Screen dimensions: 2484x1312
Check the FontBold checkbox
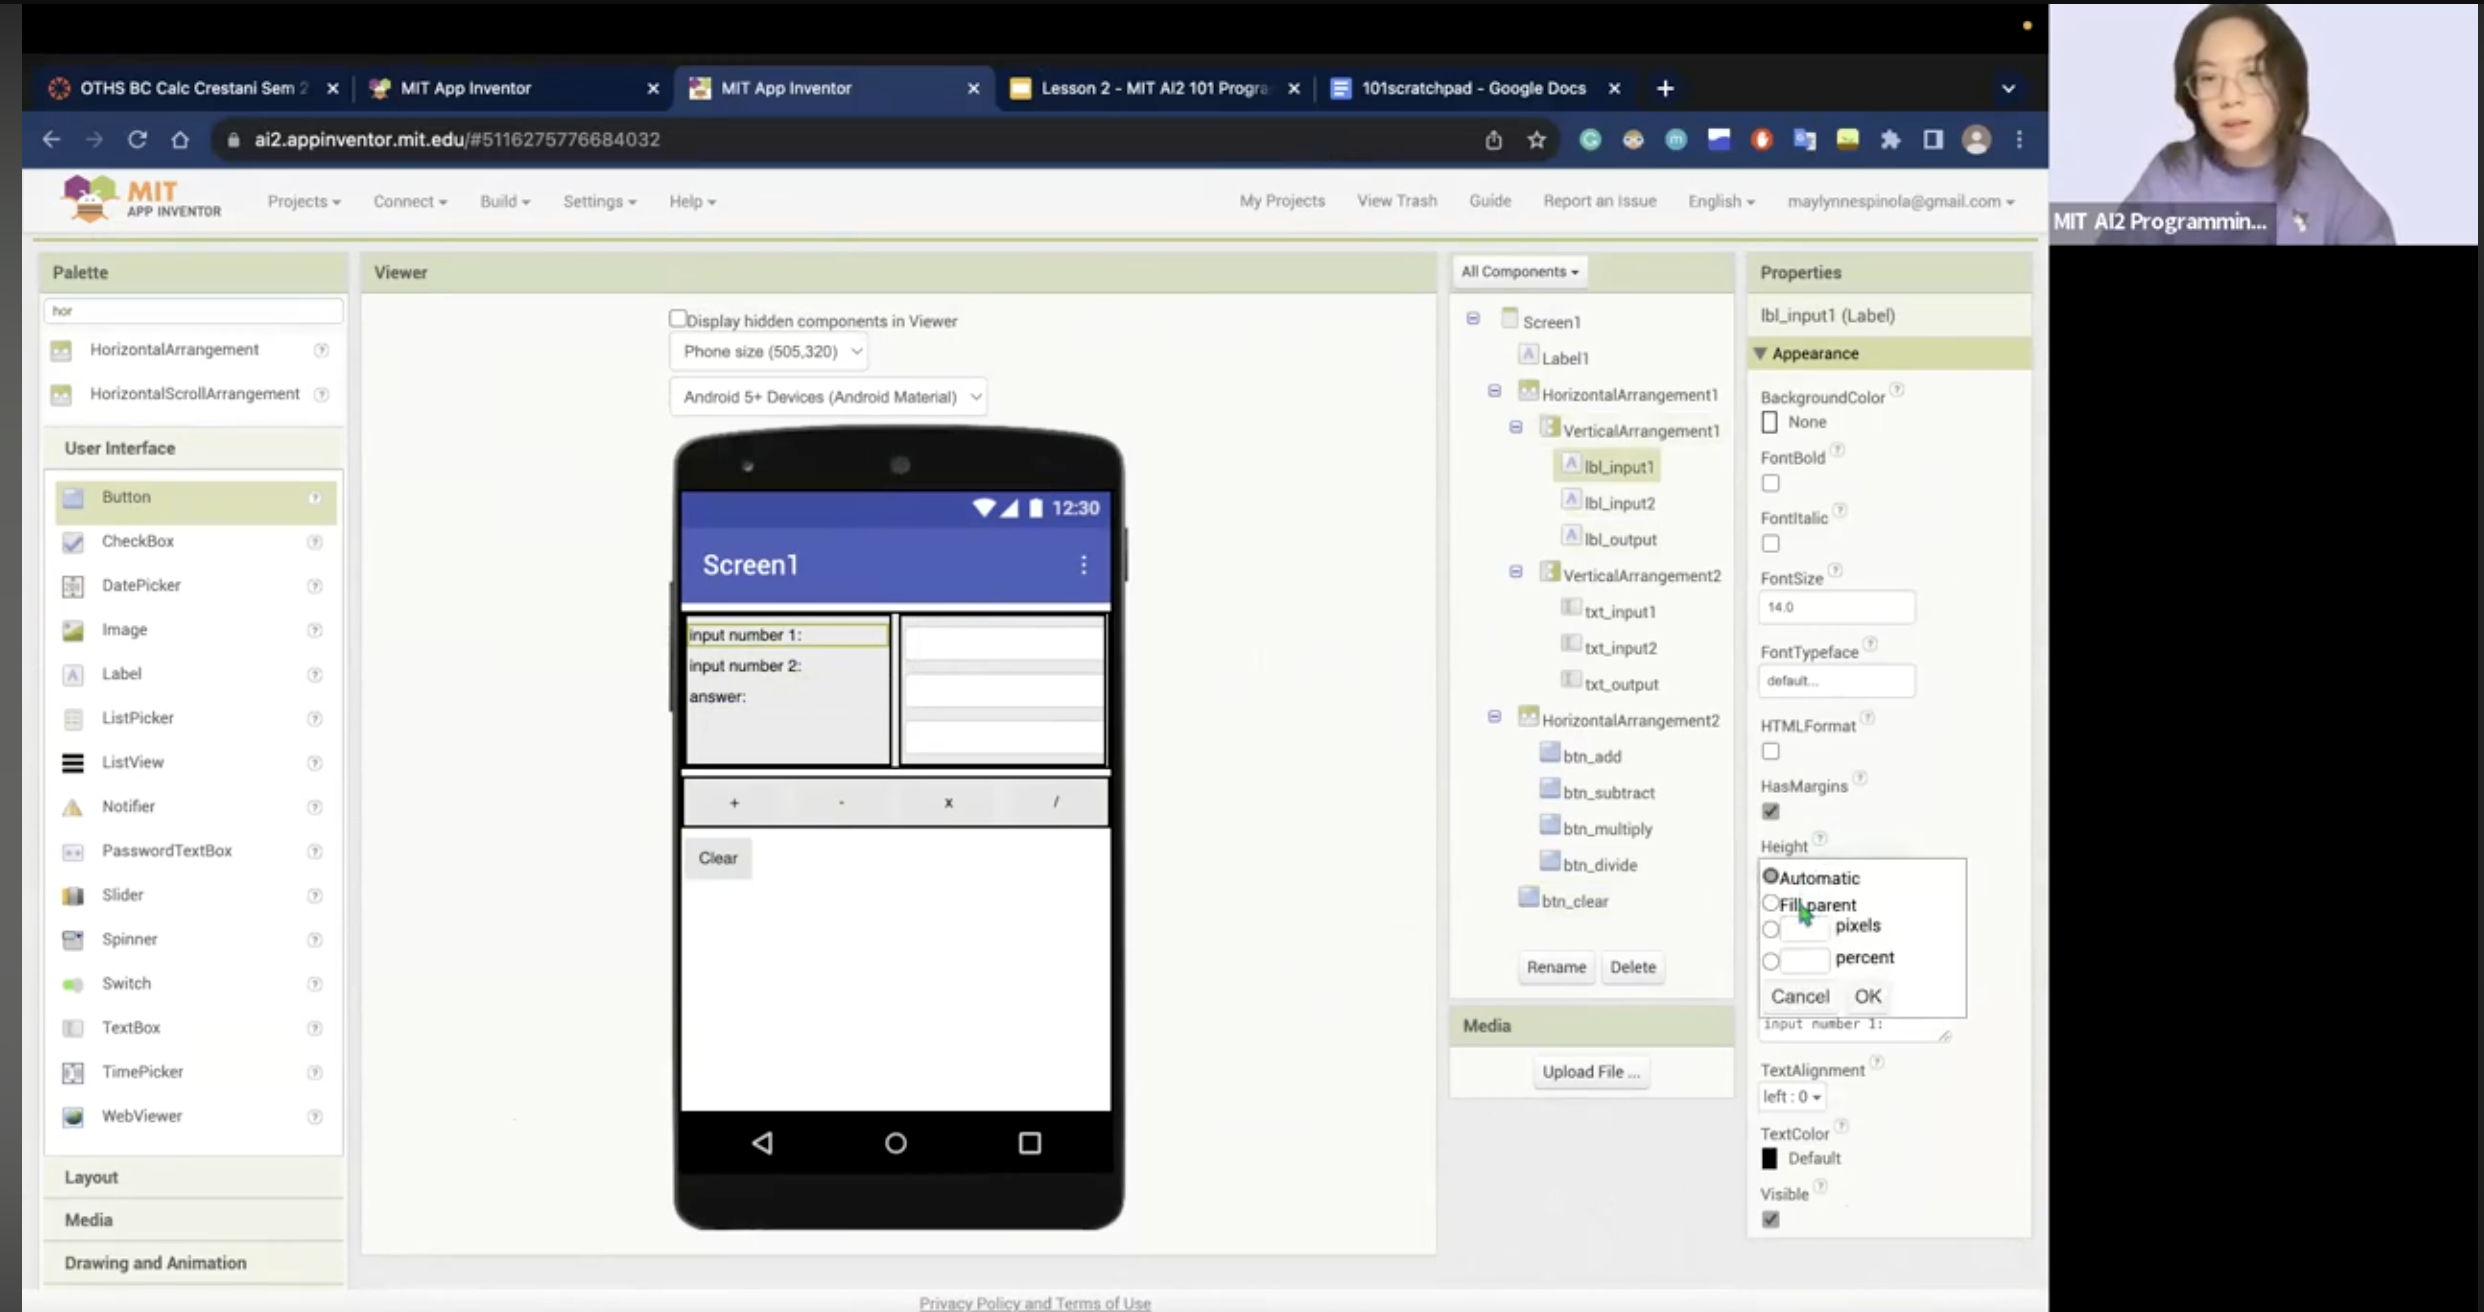[1770, 483]
